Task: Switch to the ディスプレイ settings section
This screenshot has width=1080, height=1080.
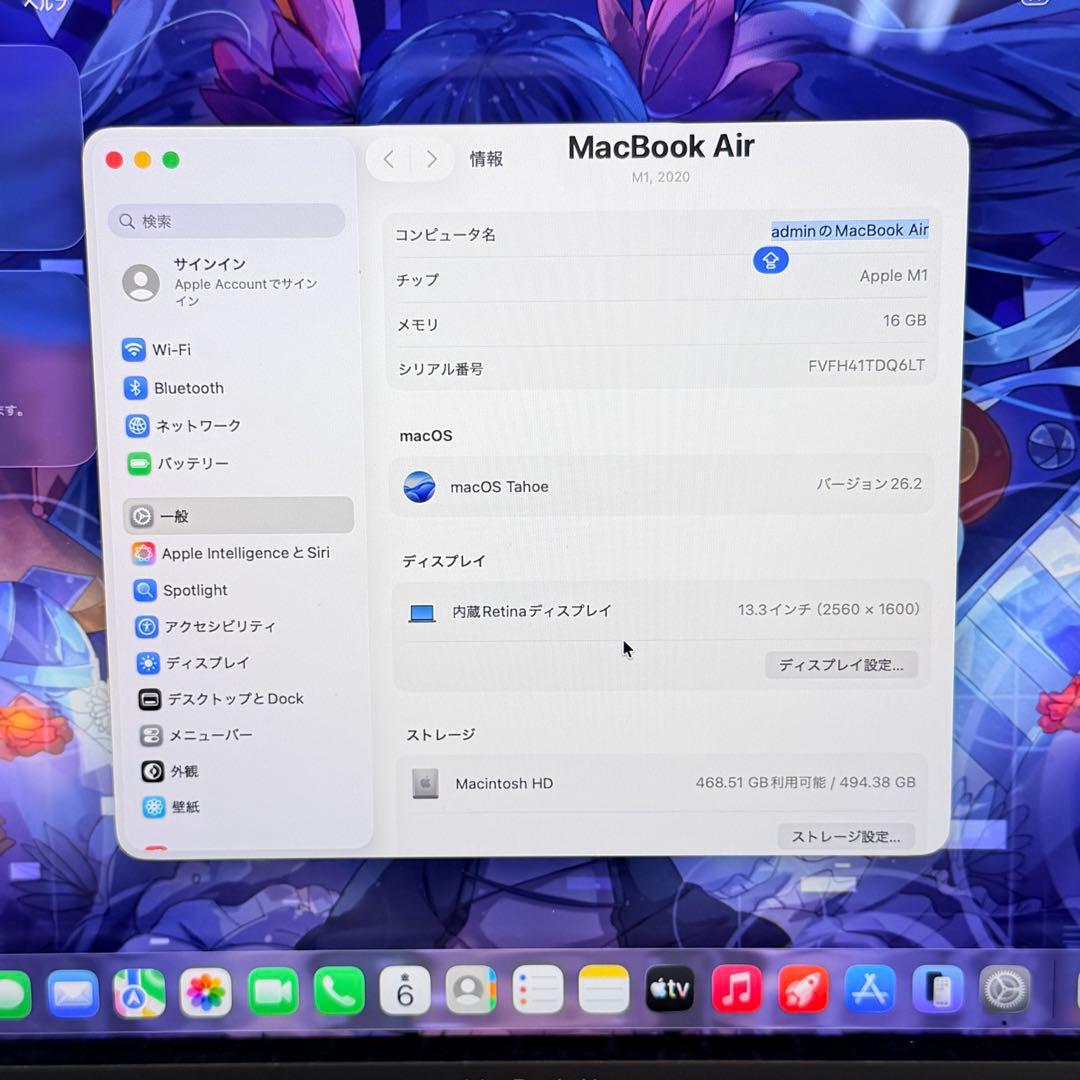Action: (200, 663)
